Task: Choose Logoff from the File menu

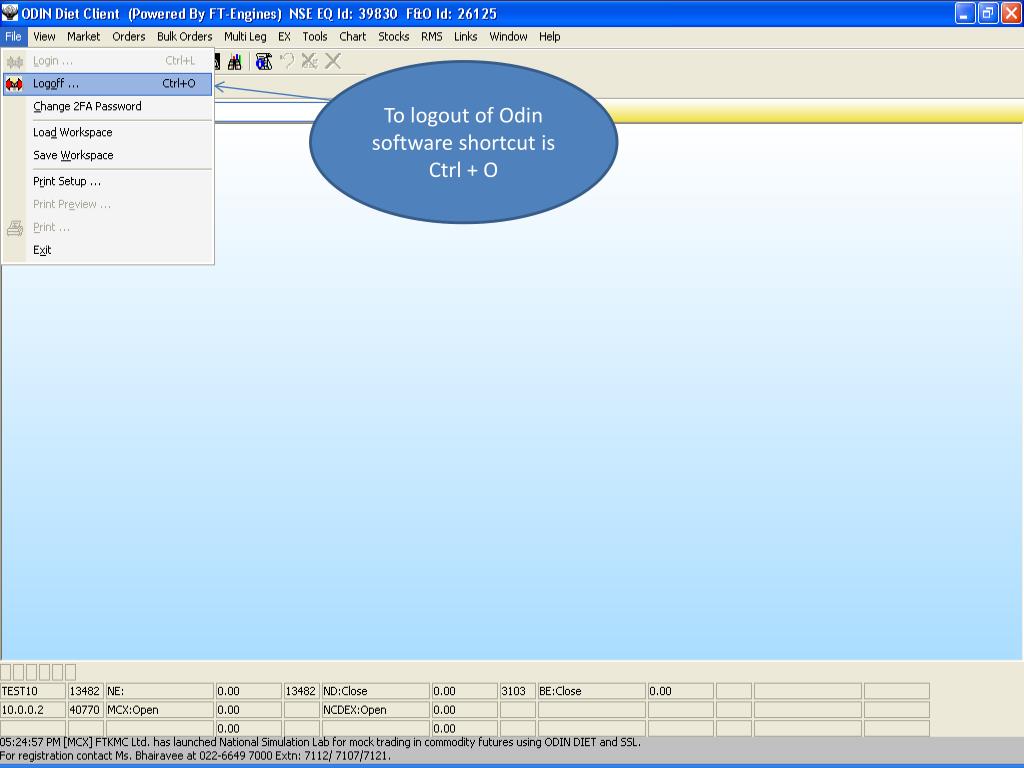Action: (108, 84)
